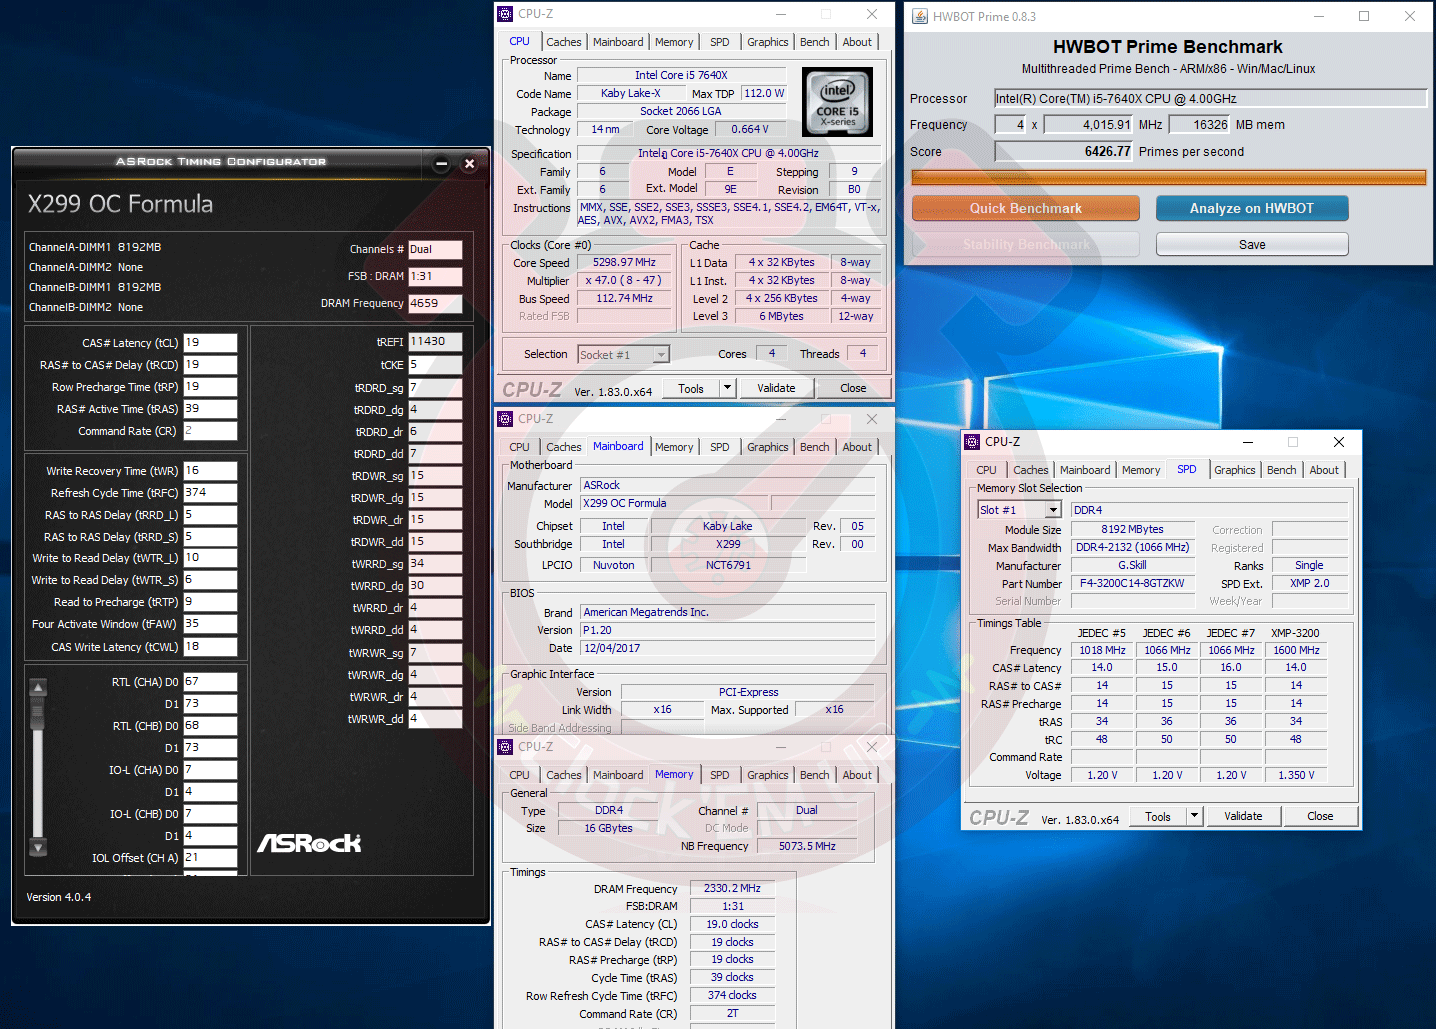Open Bench tab in CPU-Z processor window
This screenshot has width=1436, height=1029.
(814, 42)
